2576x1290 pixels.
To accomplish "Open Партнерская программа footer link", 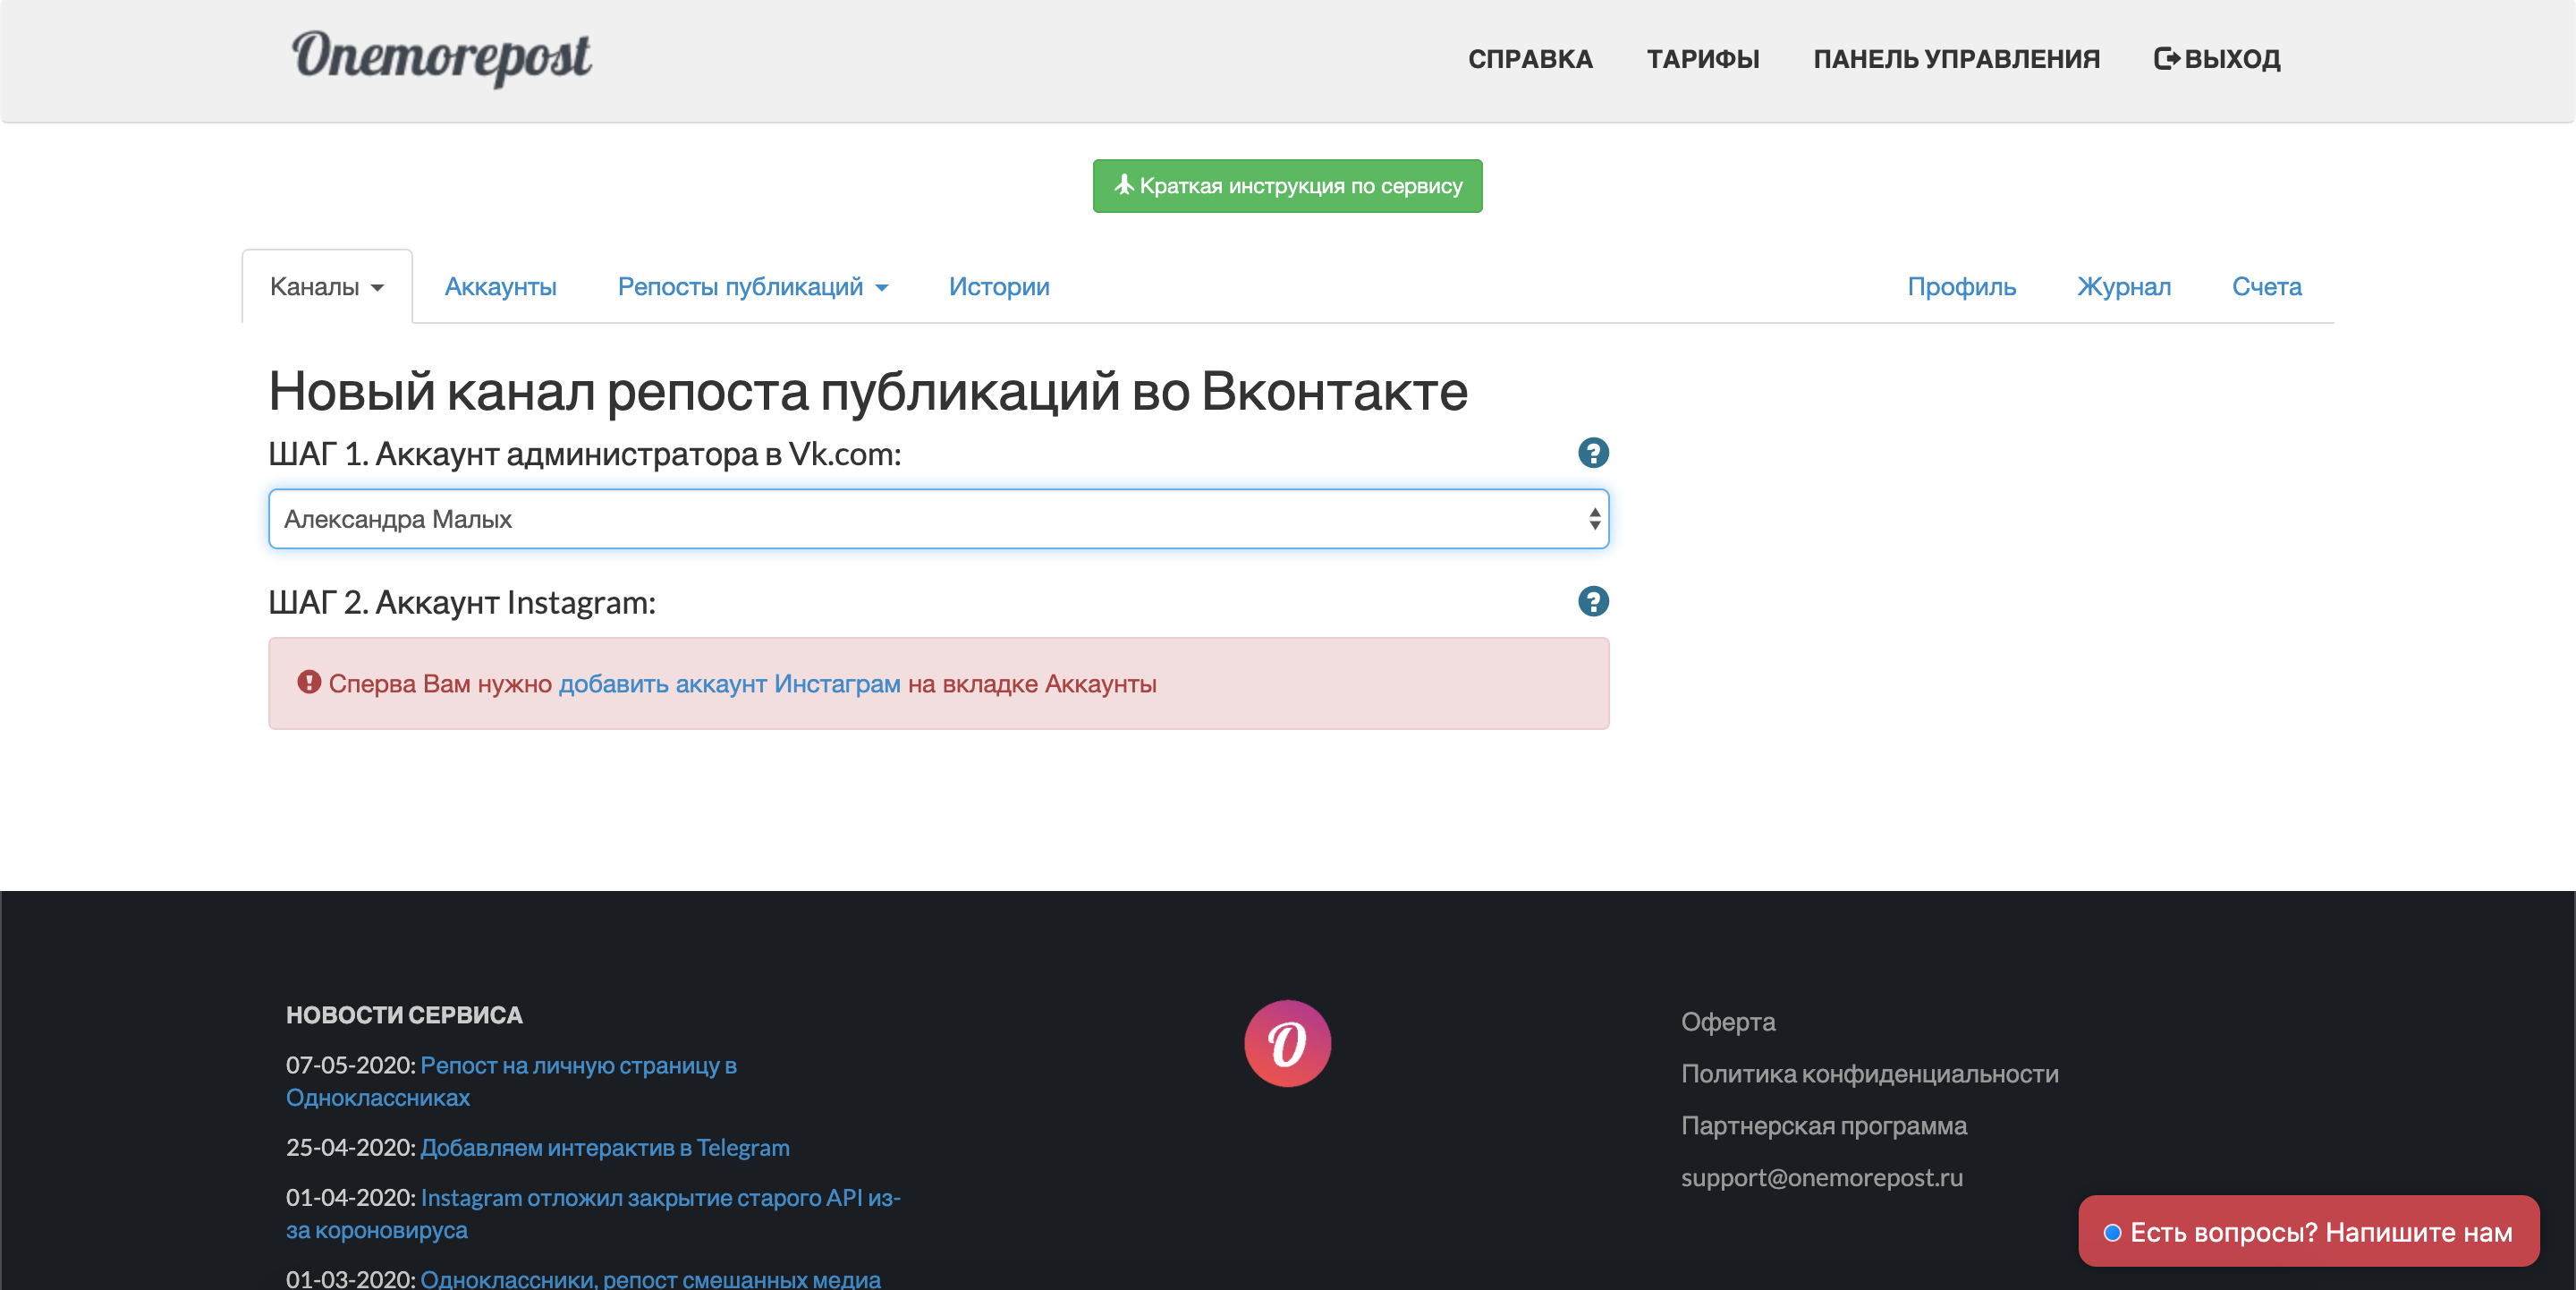I will click(x=1823, y=1126).
